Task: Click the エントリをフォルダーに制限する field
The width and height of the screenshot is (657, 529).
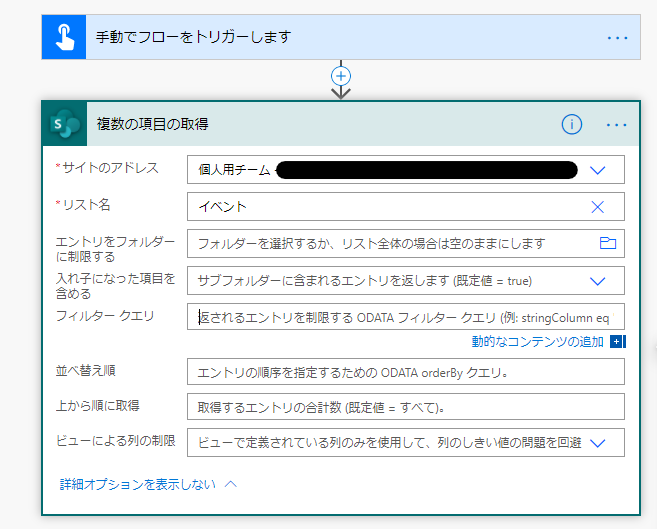Action: [x=406, y=243]
